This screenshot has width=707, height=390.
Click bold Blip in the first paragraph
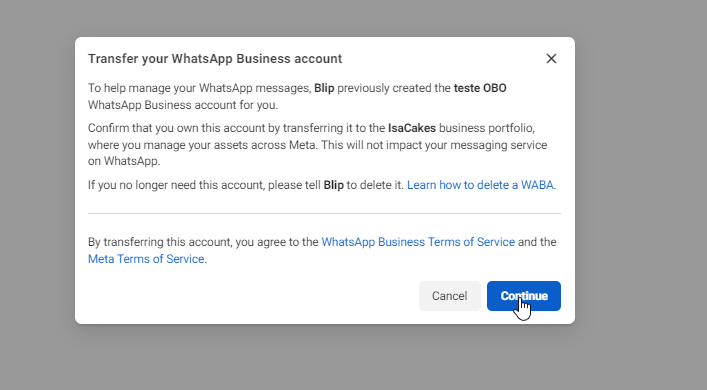[x=324, y=88]
